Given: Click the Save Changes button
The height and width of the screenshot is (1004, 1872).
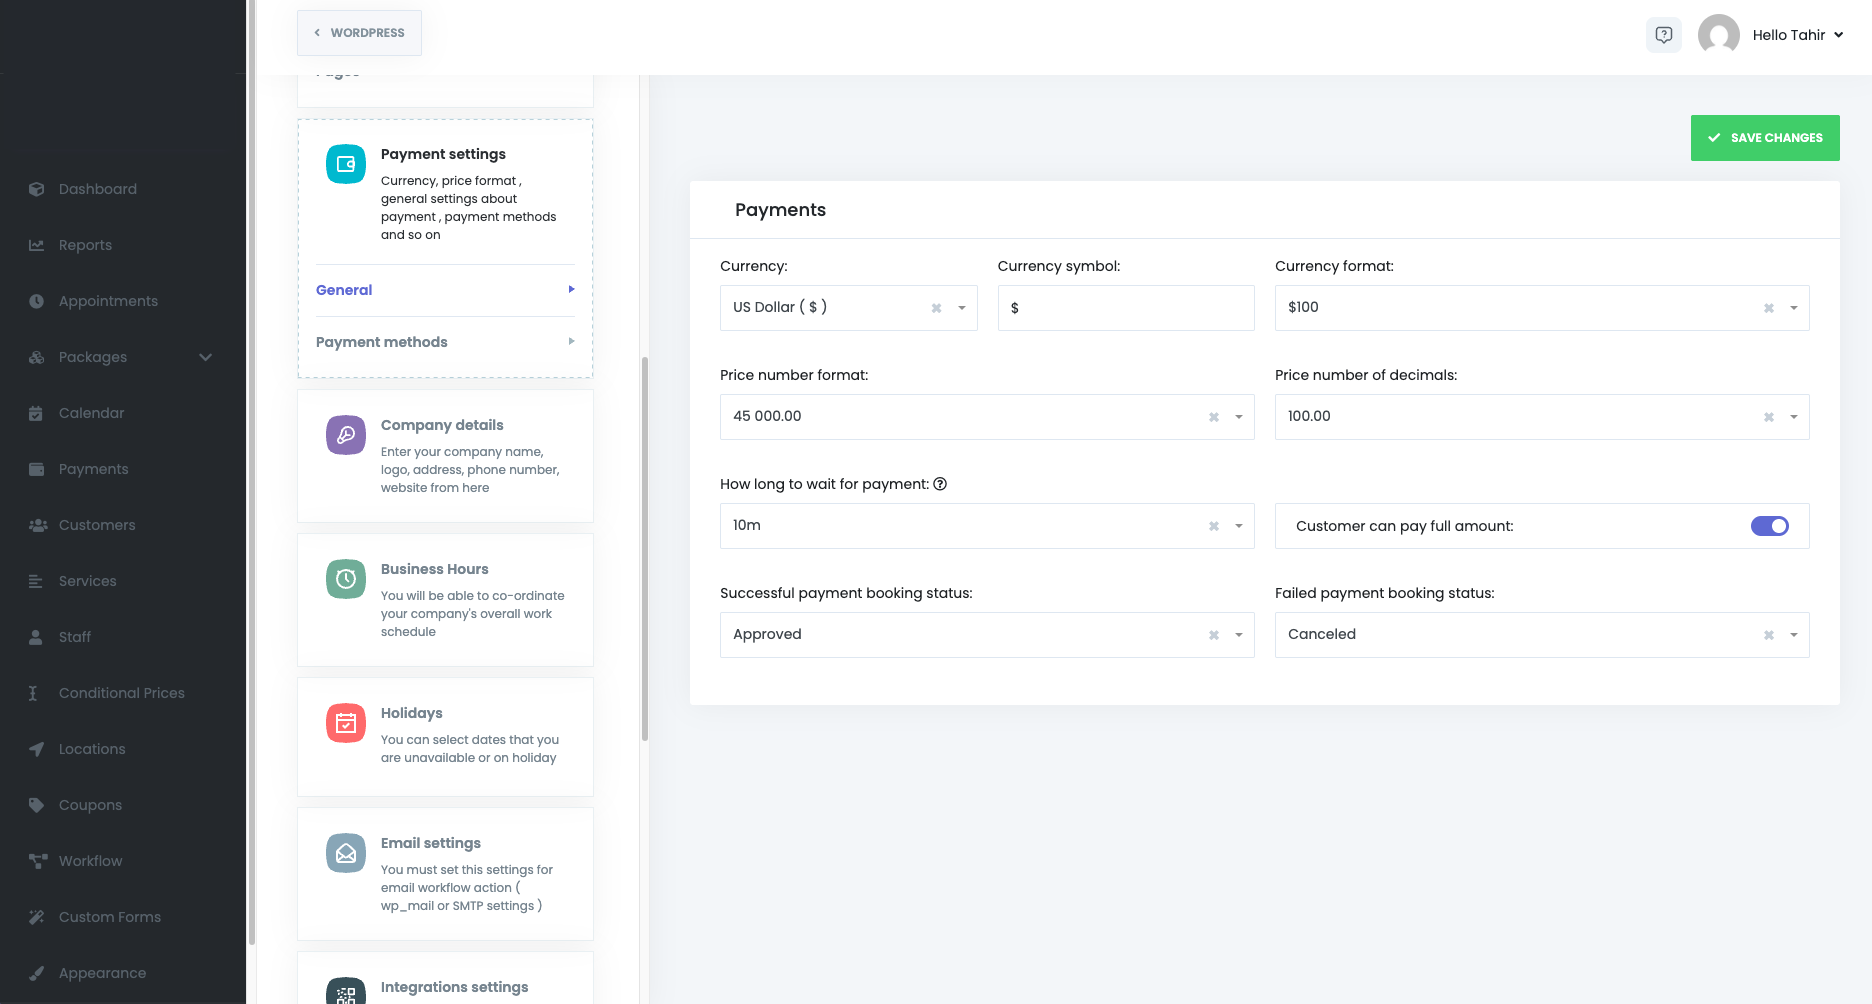Looking at the screenshot, I should 1765,138.
